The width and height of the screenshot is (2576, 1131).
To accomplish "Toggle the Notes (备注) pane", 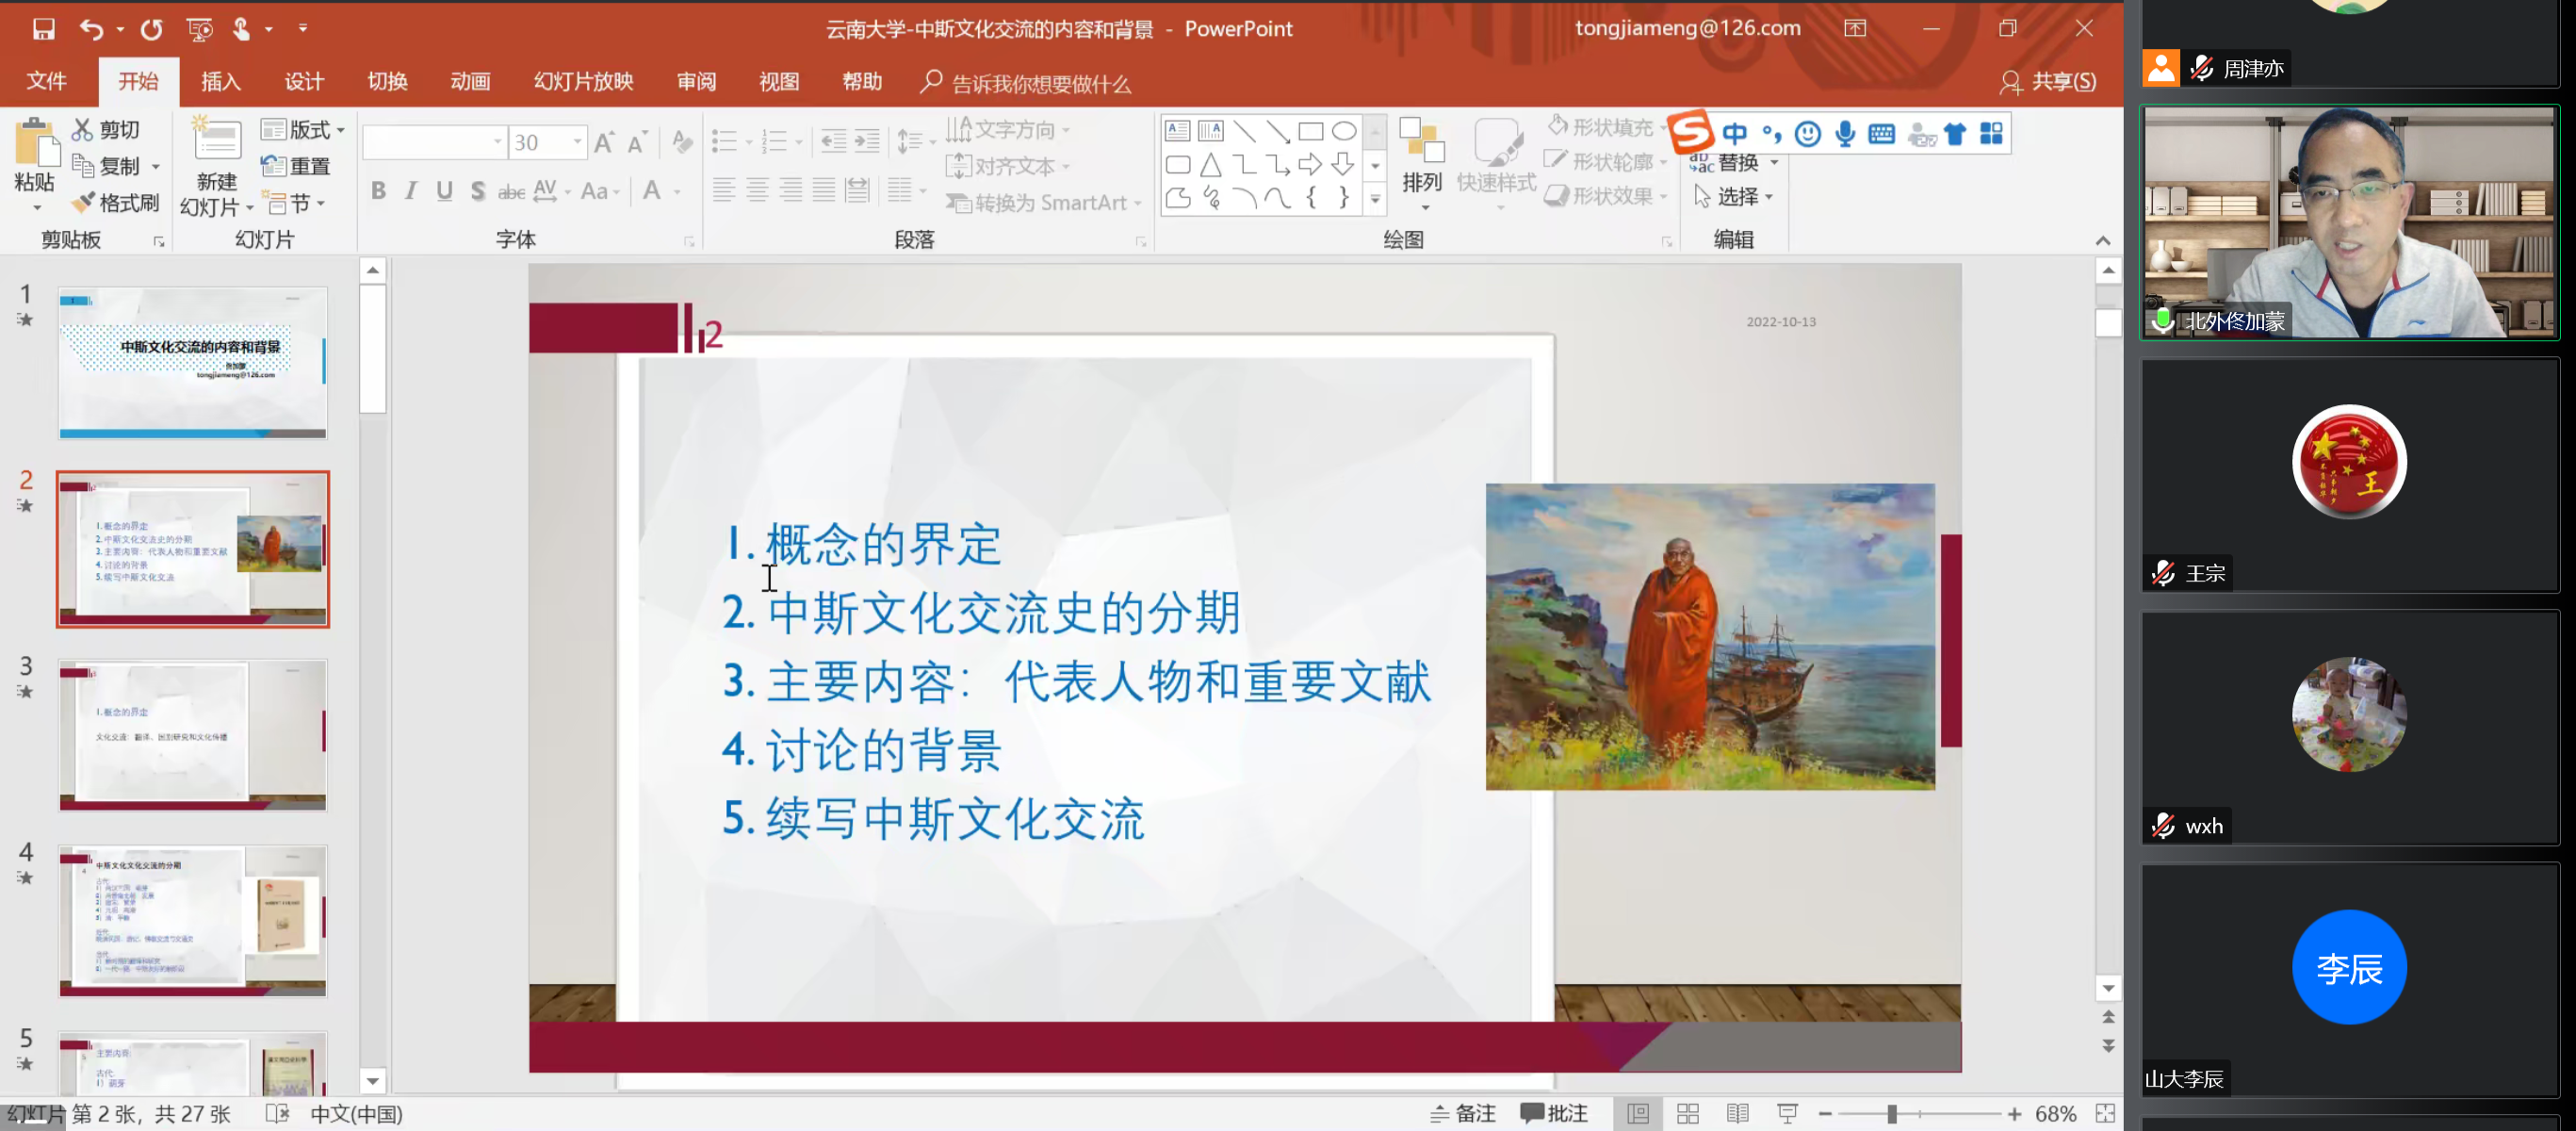I will coord(1463,1113).
